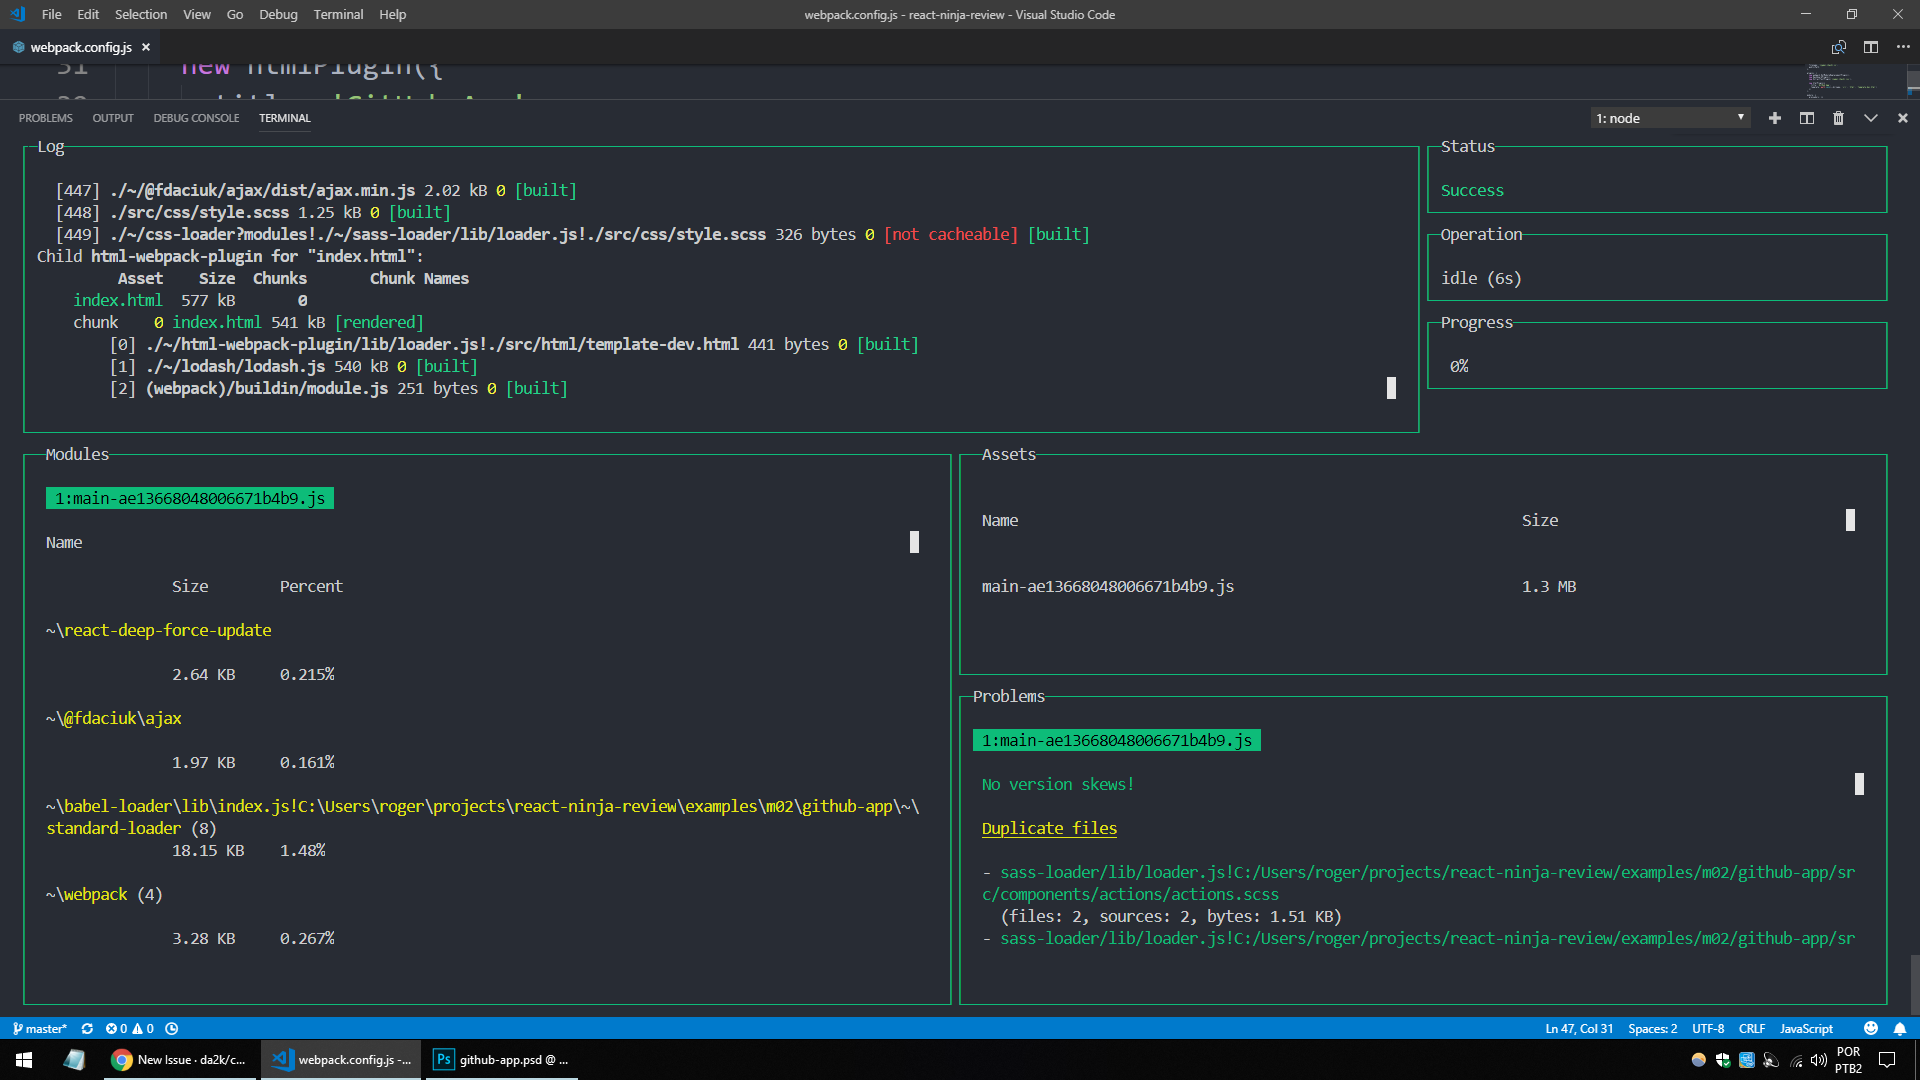Change Spaces: 2 indentation setting
The image size is (1920, 1080).
pos(1652,1028)
